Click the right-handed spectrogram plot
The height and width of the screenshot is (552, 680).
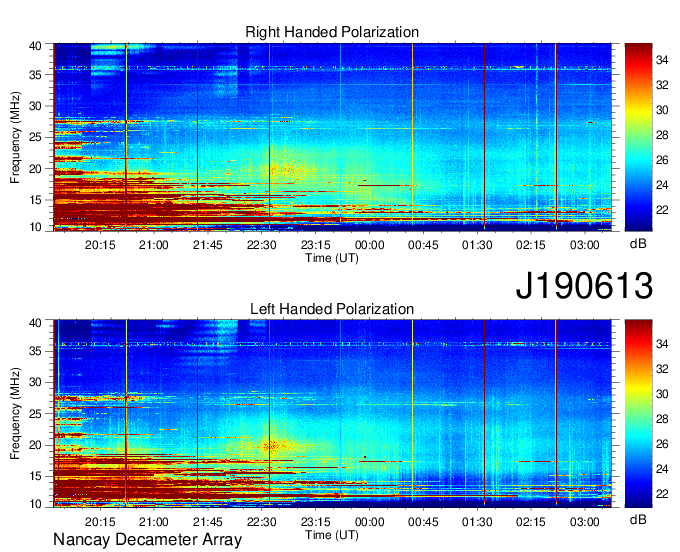click(x=333, y=137)
